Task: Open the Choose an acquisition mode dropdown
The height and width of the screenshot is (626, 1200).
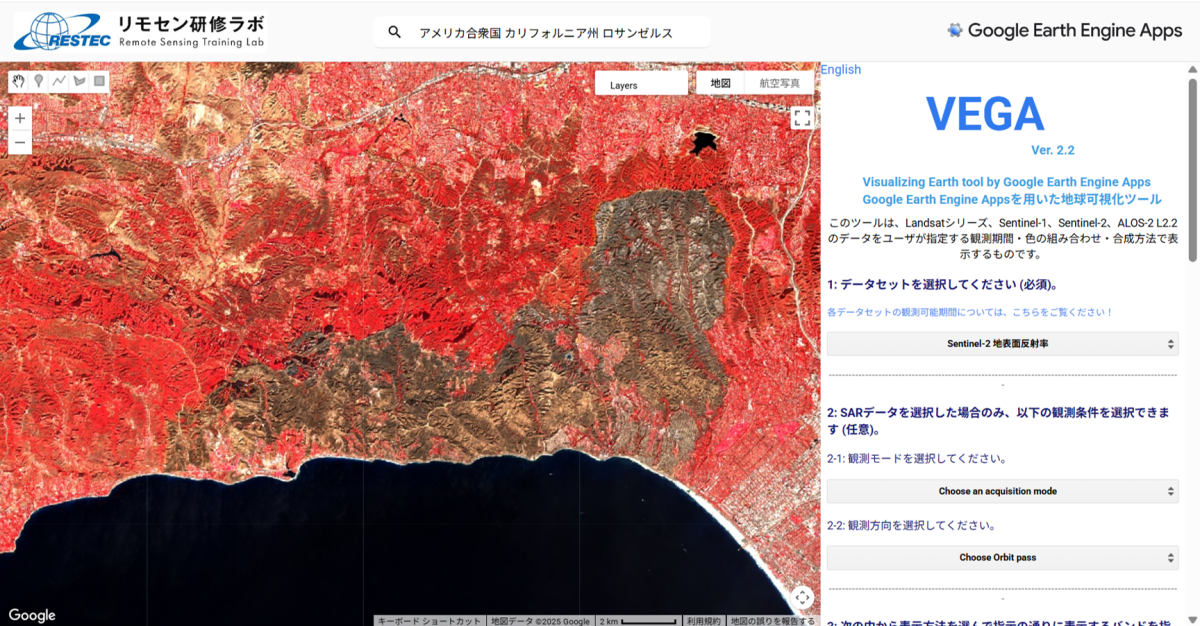Action: (1003, 491)
